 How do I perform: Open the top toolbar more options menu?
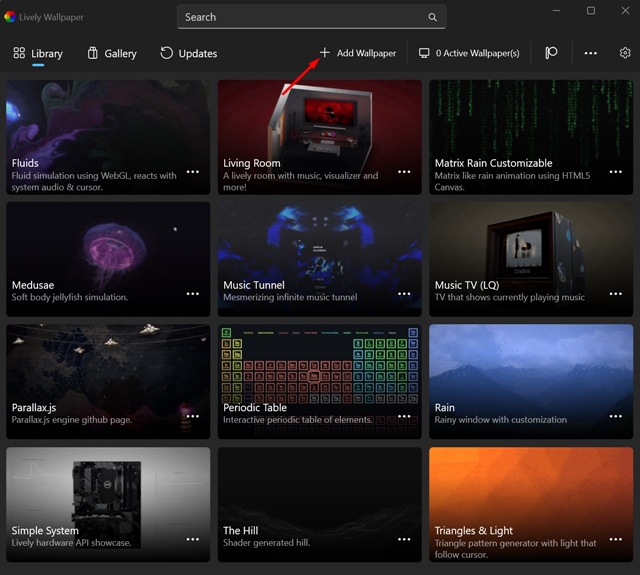(590, 53)
